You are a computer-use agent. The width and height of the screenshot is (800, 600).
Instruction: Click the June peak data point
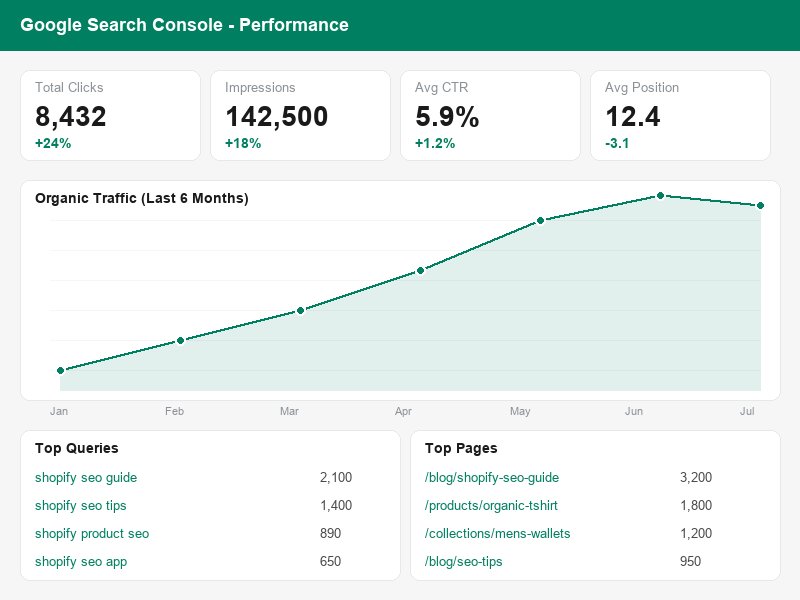tap(660, 195)
